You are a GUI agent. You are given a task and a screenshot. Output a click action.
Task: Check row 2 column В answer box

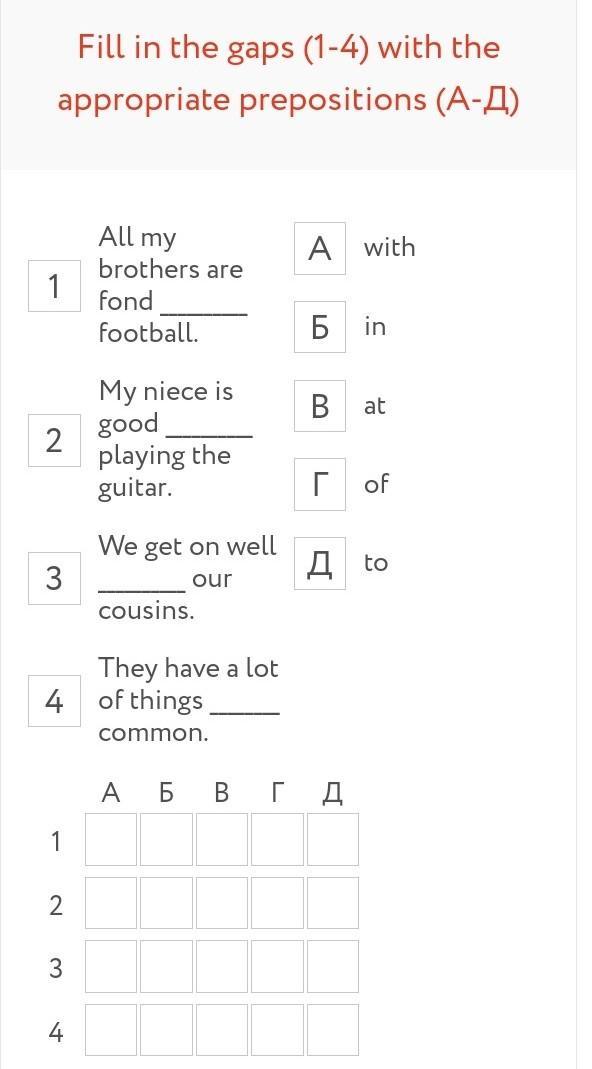(x=222, y=903)
